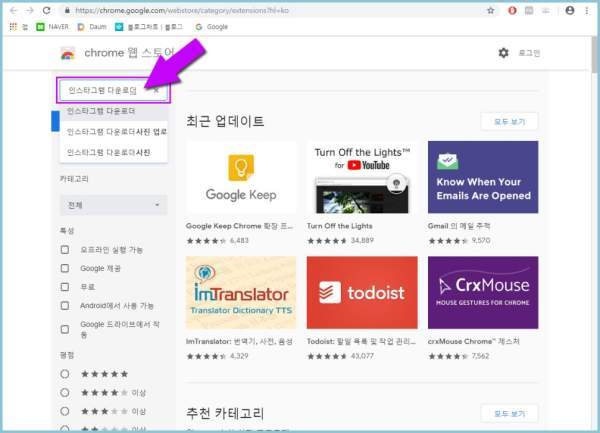Click Todoist: 할일 목록 title text
Viewport: 600px width, 433px height.
coord(361,342)
